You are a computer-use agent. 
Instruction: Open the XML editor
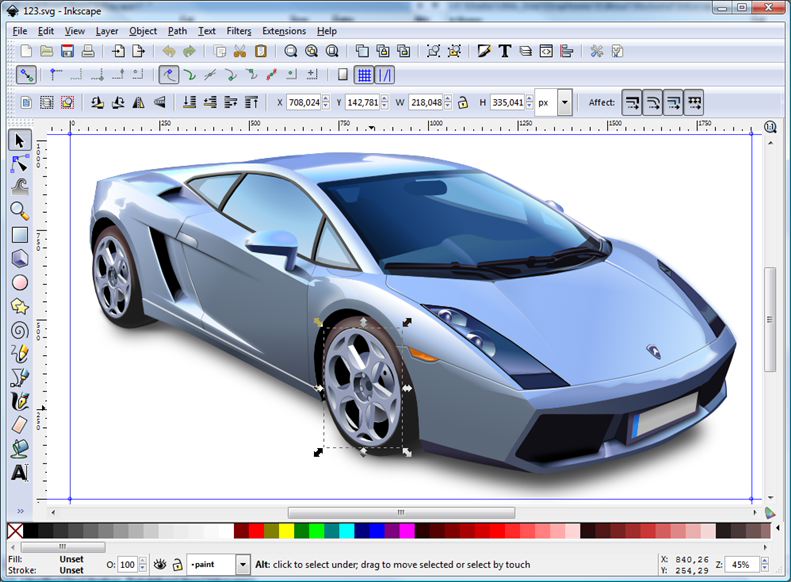click(546, 51)
